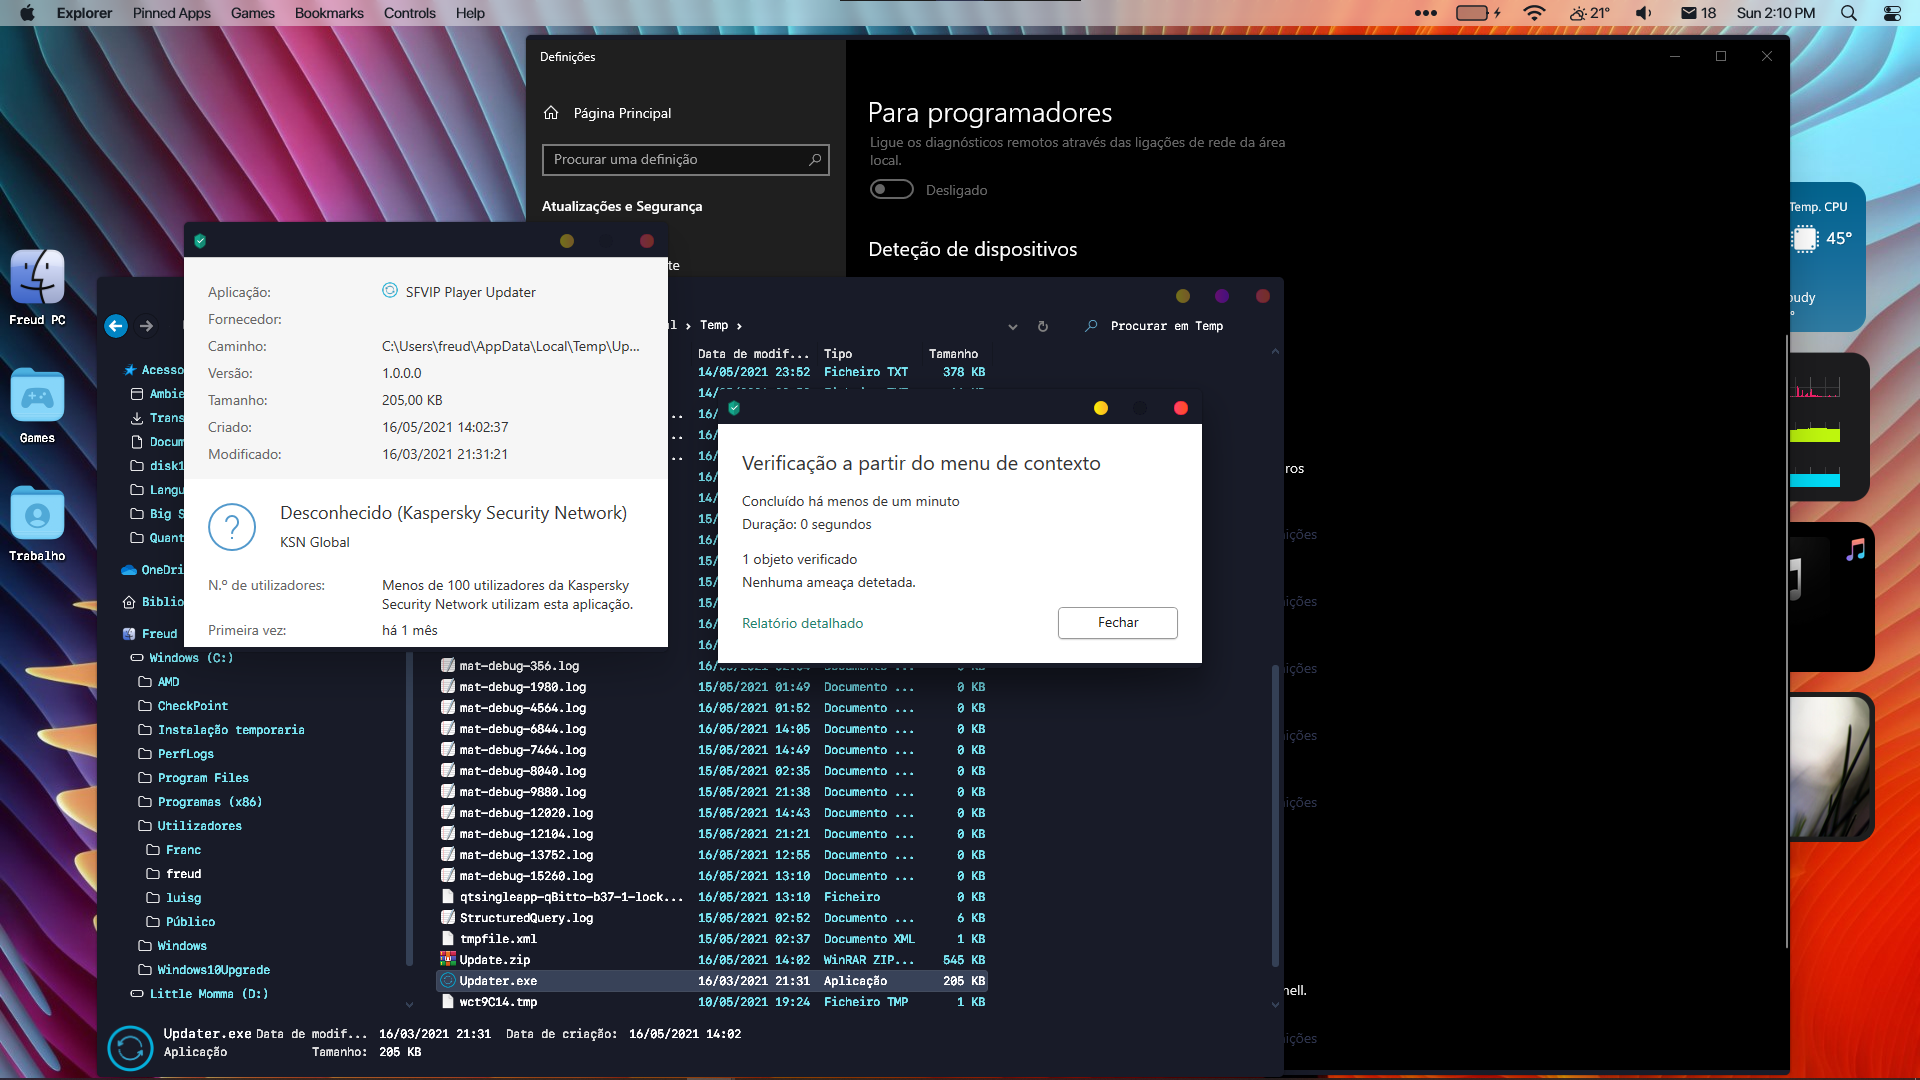The width and height of the screenshot is (1920, 1080).
Task: Open the Bookmarks menu in top bar
Action: point(329,13)
